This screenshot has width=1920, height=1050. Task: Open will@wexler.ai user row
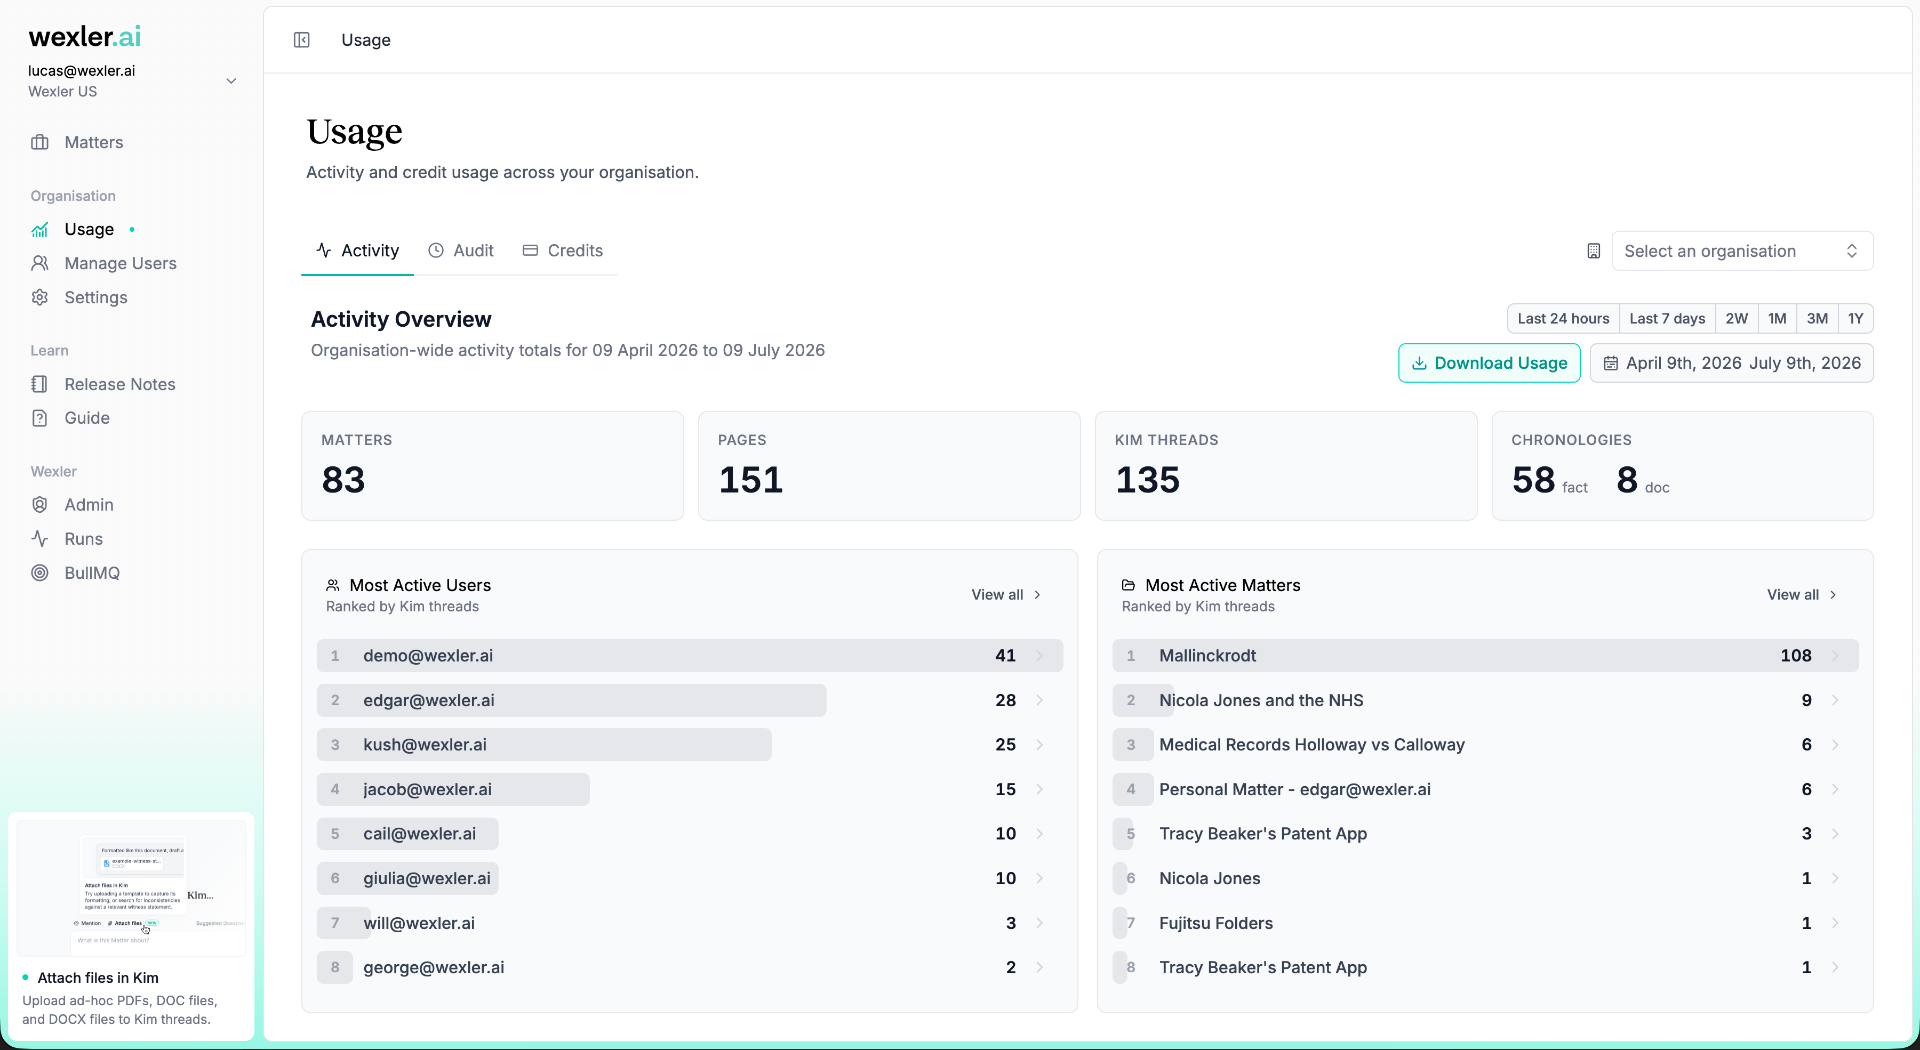[x=689, y=923]
